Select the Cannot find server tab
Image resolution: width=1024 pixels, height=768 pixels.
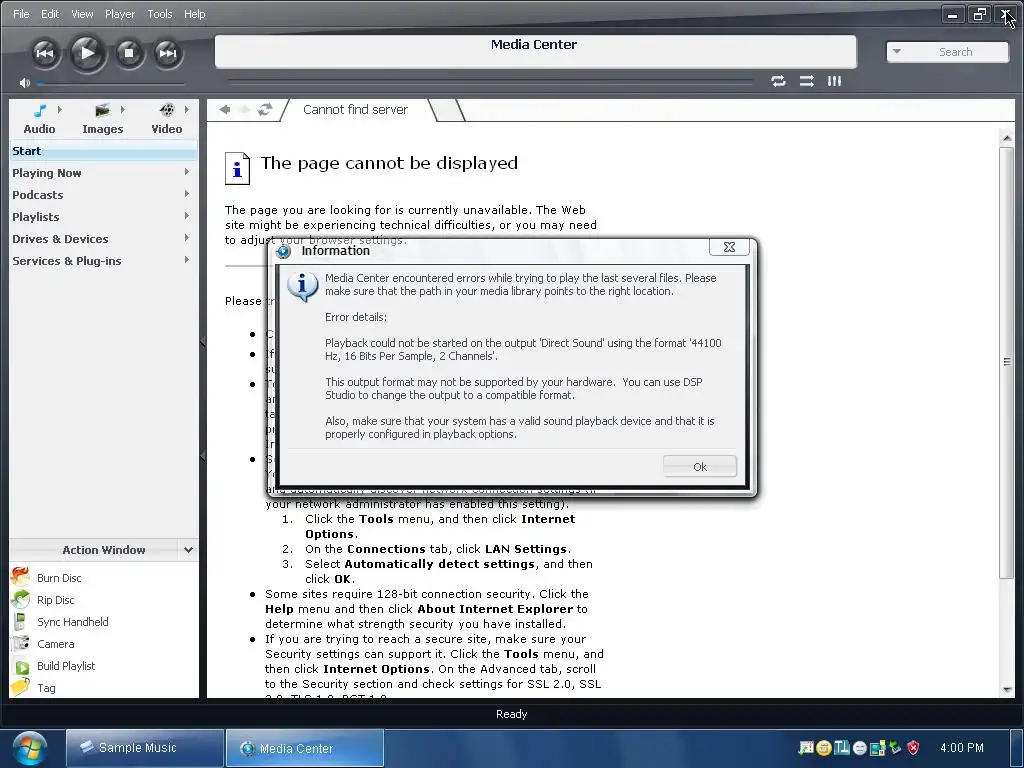[356, 110]
